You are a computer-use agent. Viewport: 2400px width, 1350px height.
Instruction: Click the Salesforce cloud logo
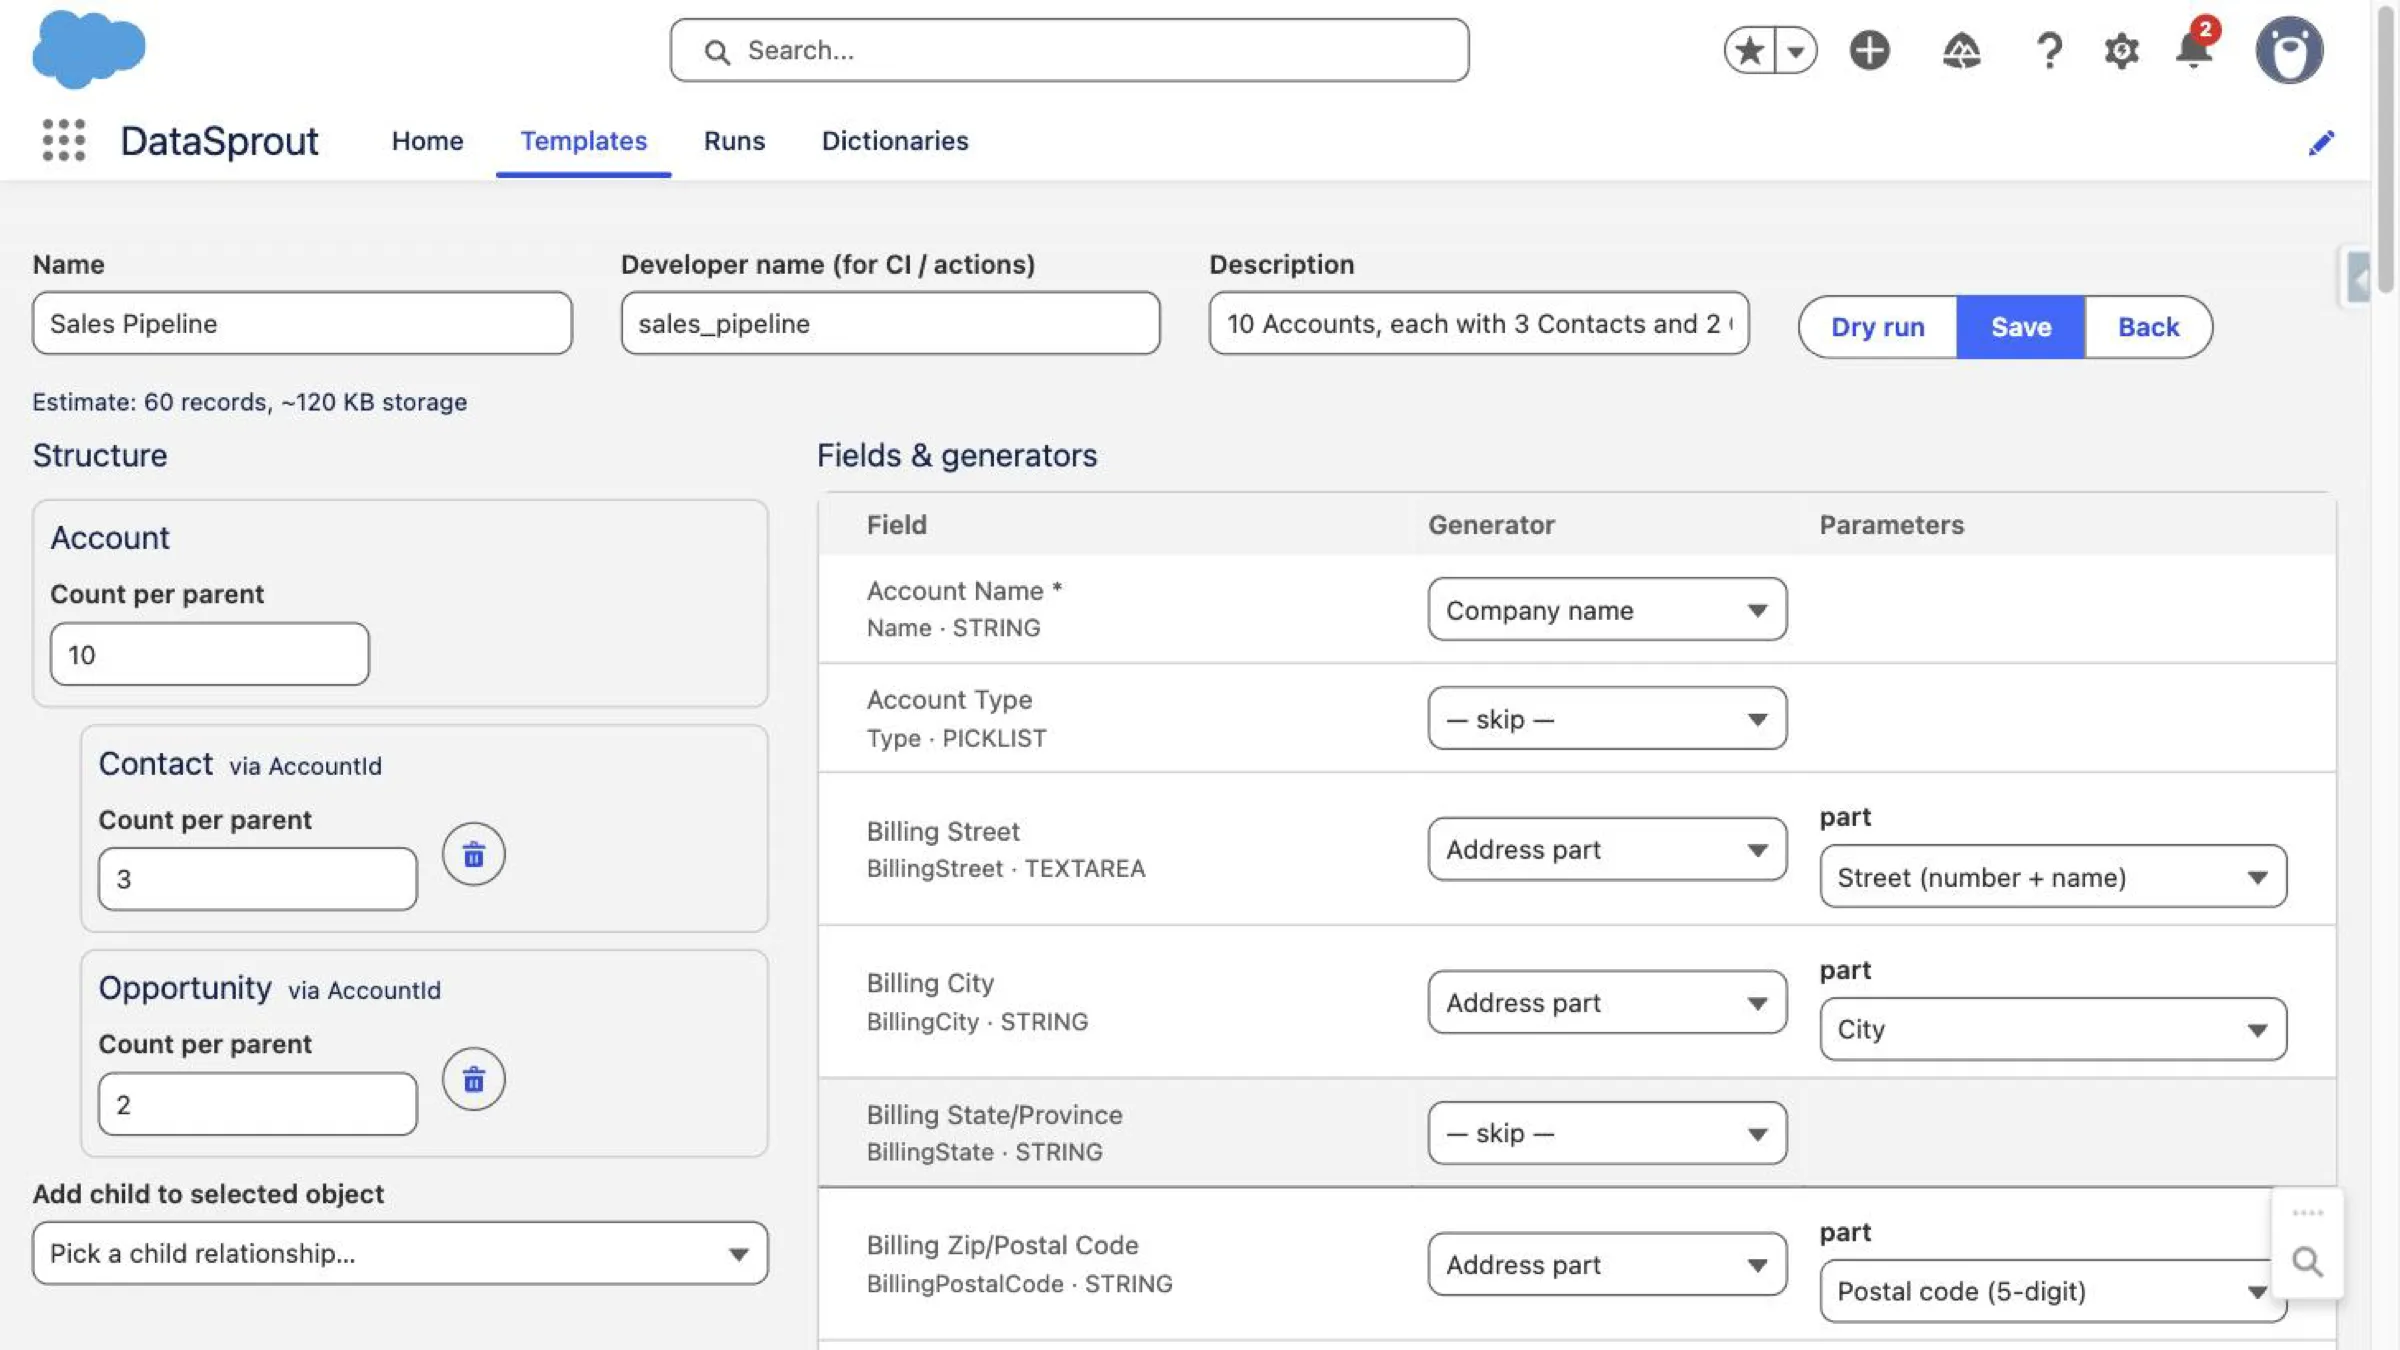point(88,49)
